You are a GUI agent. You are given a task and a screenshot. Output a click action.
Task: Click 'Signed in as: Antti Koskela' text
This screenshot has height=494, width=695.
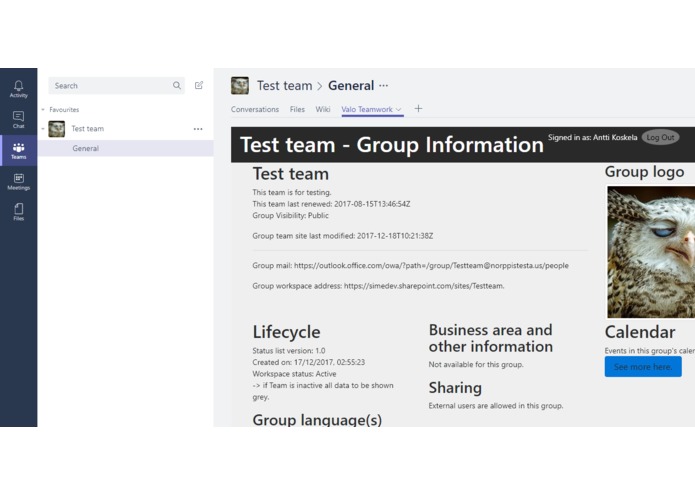(x=593, y=137)
